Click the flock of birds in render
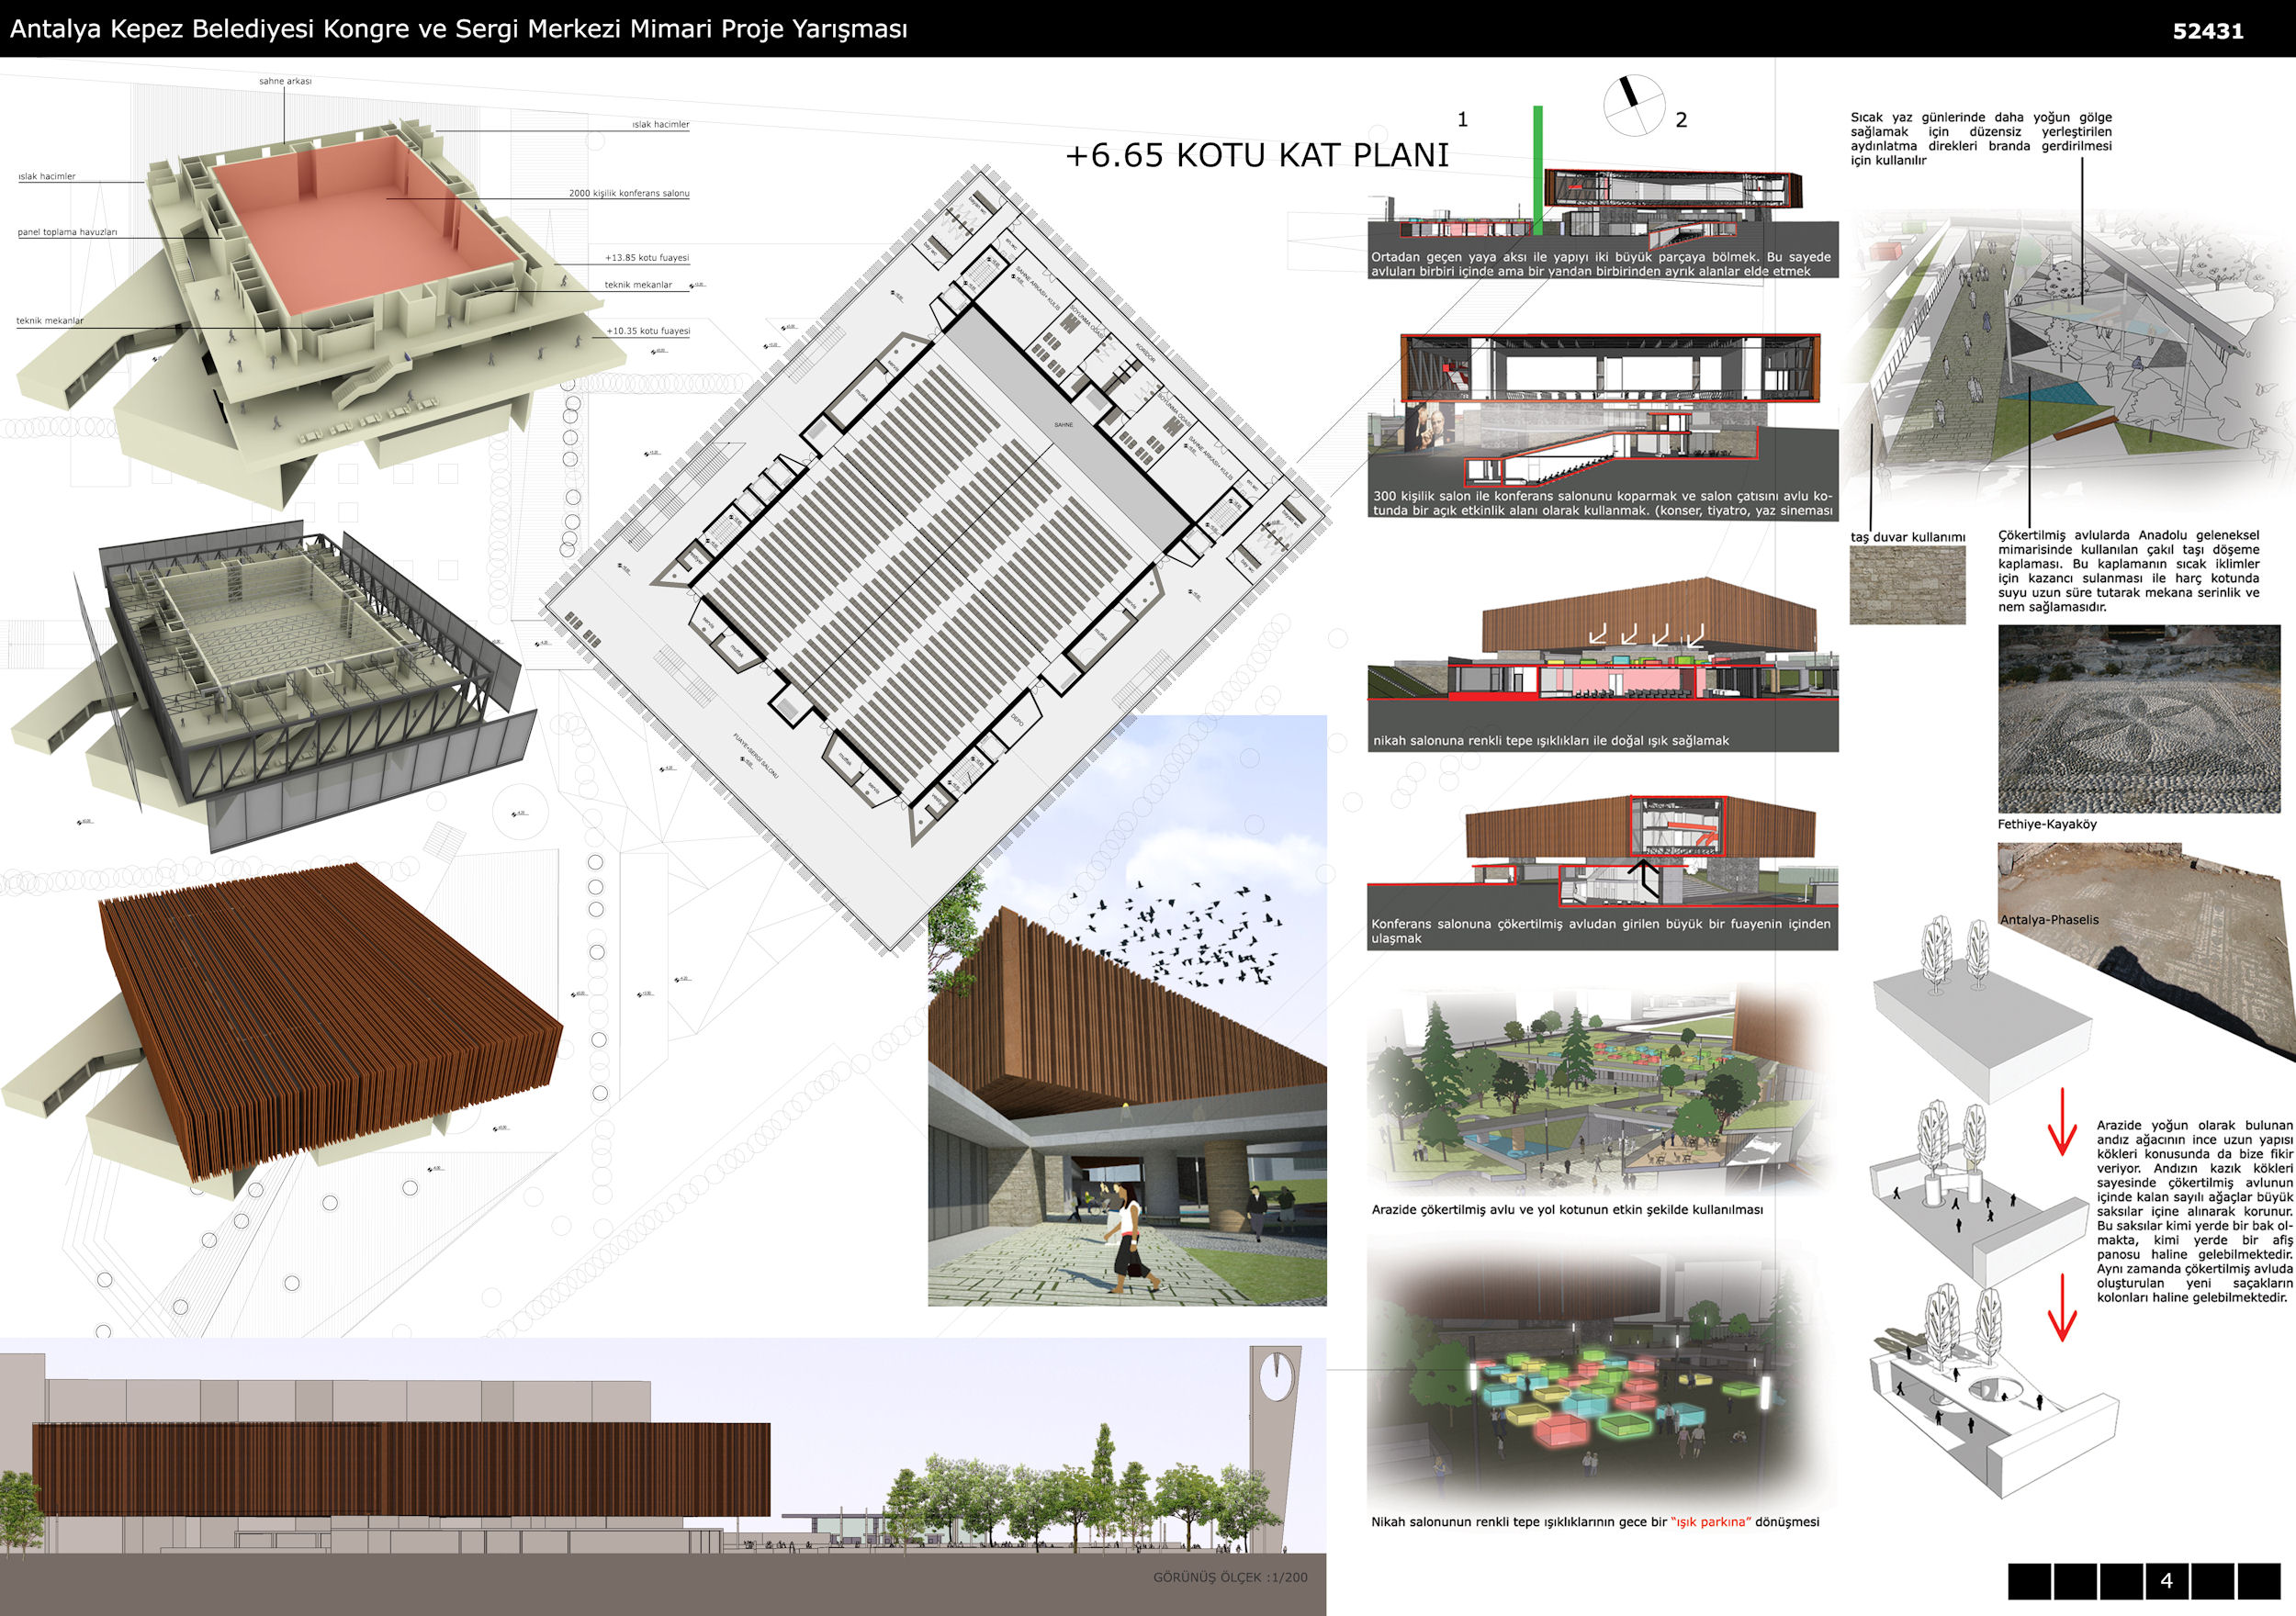 pos(1195,937)
